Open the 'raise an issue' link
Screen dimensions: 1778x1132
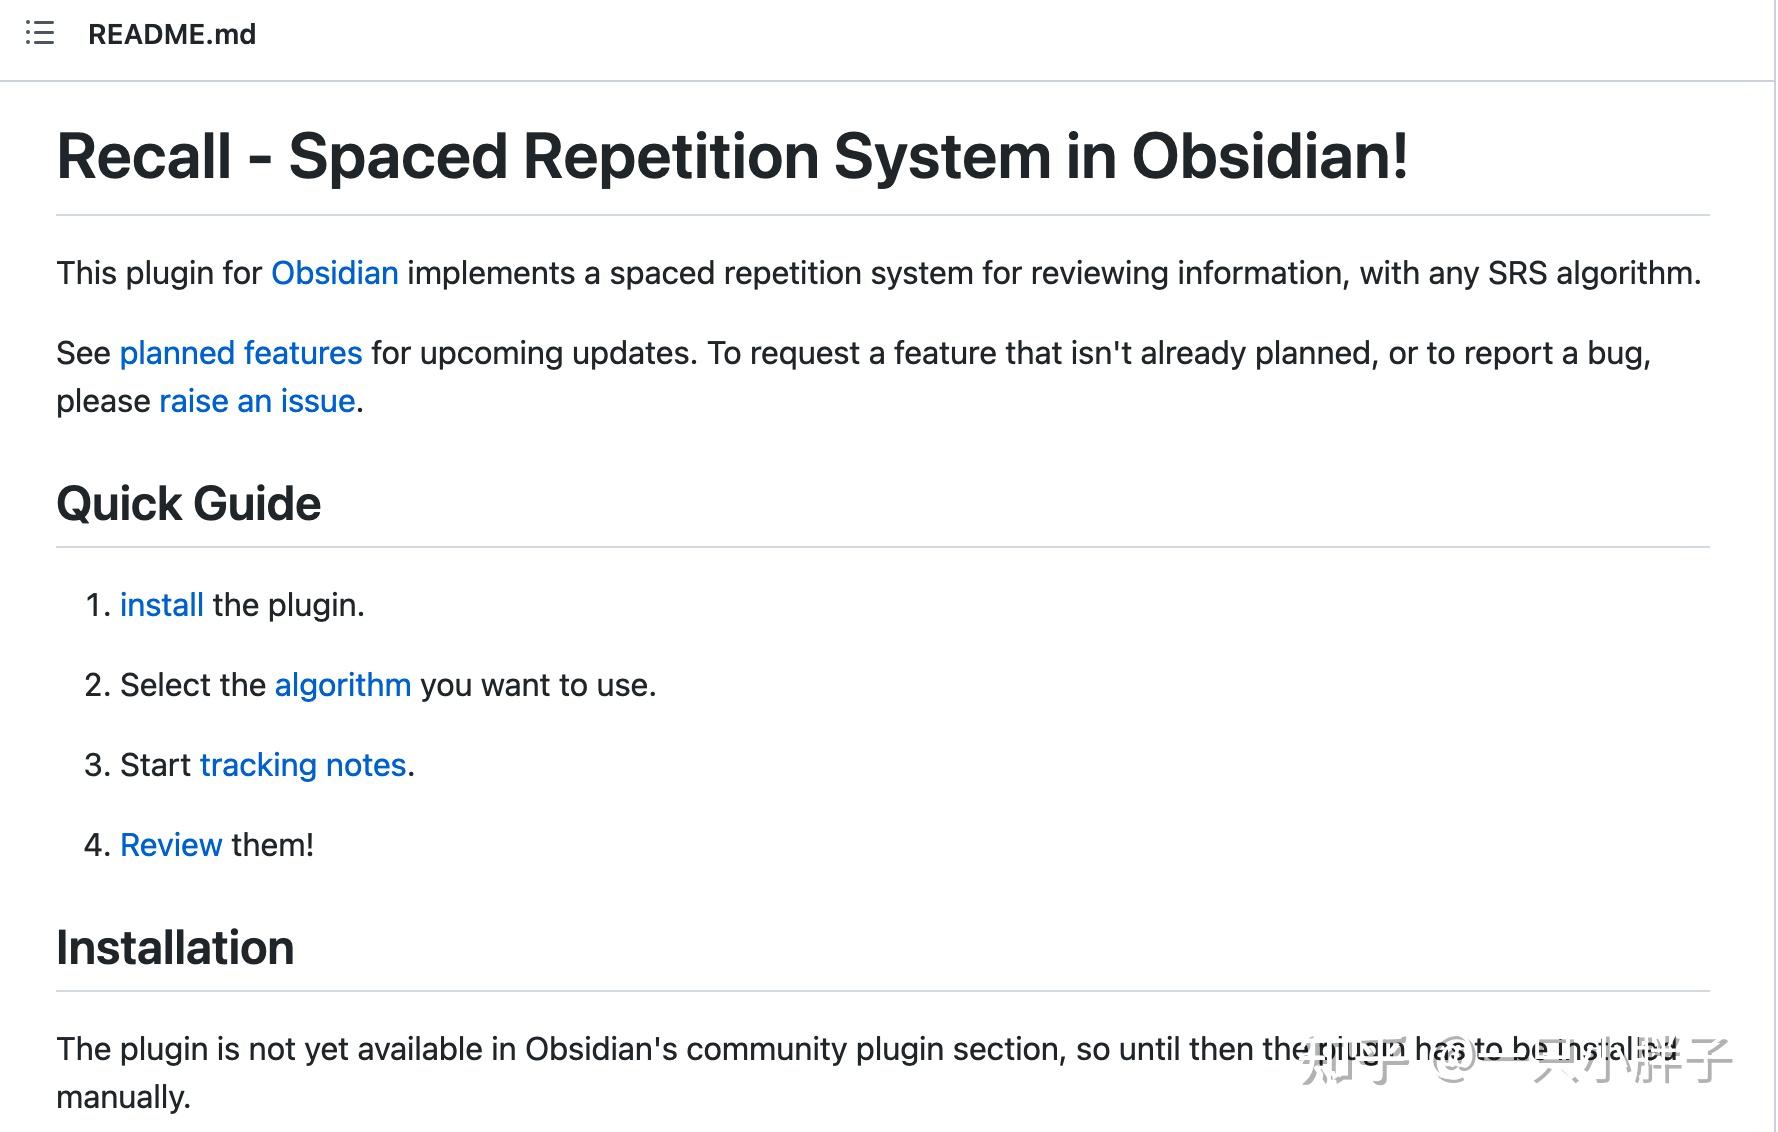[x=257, y=401]
